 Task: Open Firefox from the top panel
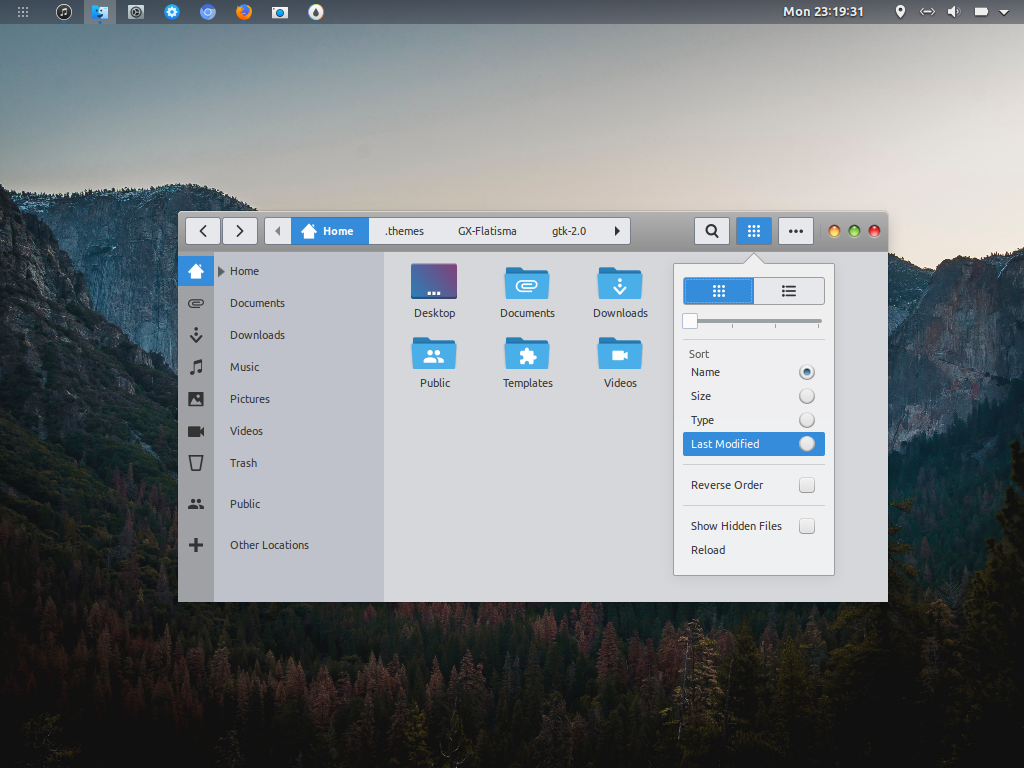(x=244, y=12)
